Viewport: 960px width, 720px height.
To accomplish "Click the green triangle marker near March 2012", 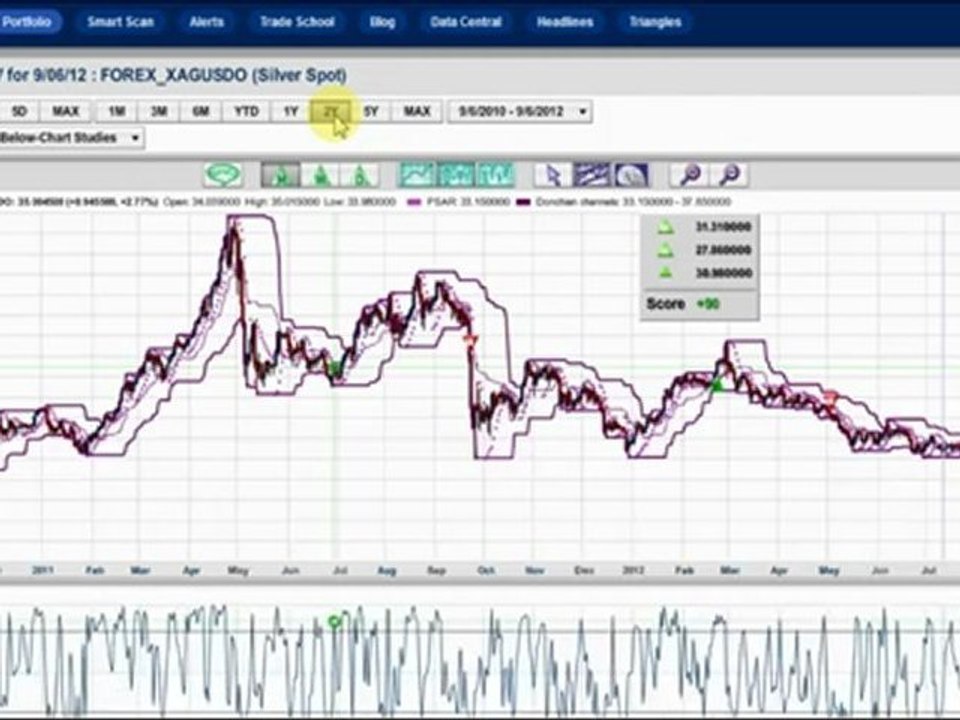I will pyautogui.click(x=716, y=384).
